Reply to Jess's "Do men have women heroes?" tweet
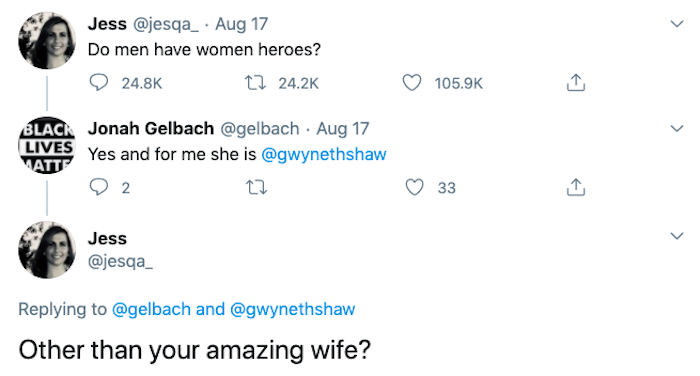 tap(99, 83)
